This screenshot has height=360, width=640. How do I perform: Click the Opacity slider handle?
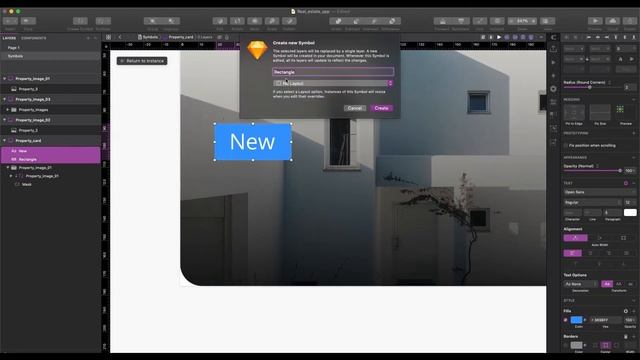620,171
